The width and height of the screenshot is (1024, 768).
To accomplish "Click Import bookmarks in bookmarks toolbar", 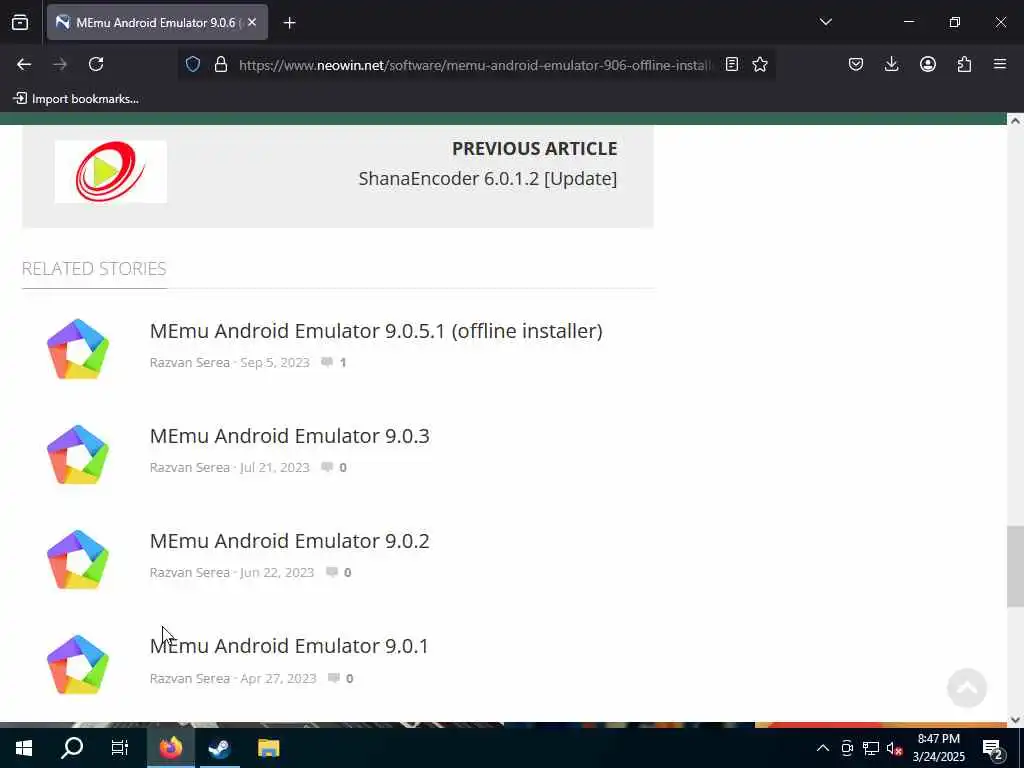I will click(x=76, y=99).
